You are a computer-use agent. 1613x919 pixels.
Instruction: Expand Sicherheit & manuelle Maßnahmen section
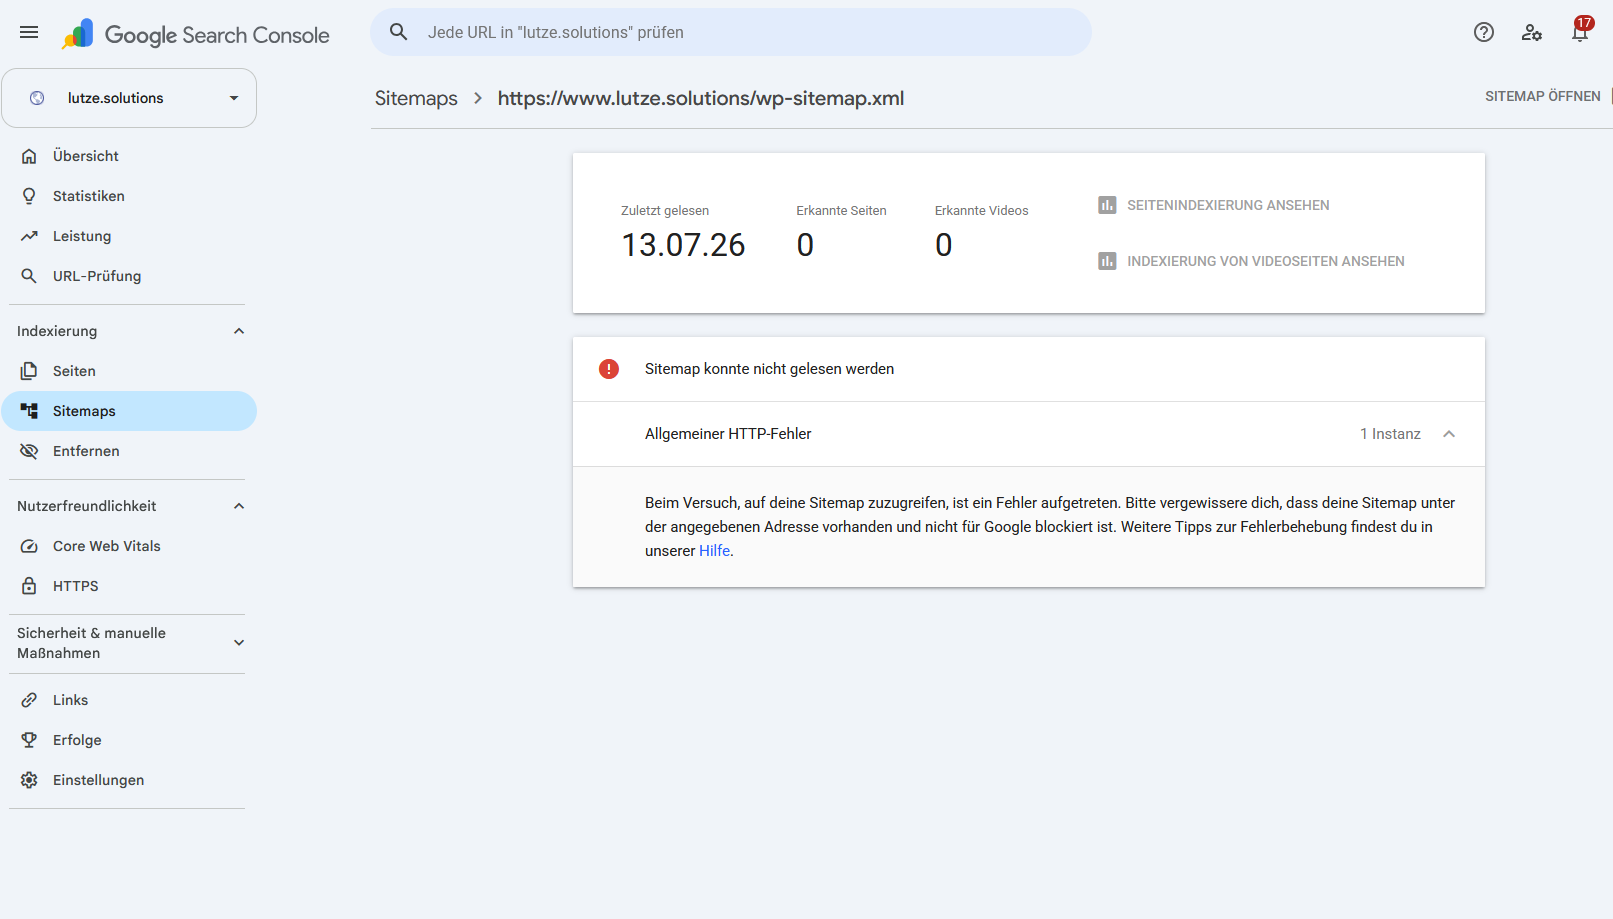pyautogui.click(x=239, y=643)
